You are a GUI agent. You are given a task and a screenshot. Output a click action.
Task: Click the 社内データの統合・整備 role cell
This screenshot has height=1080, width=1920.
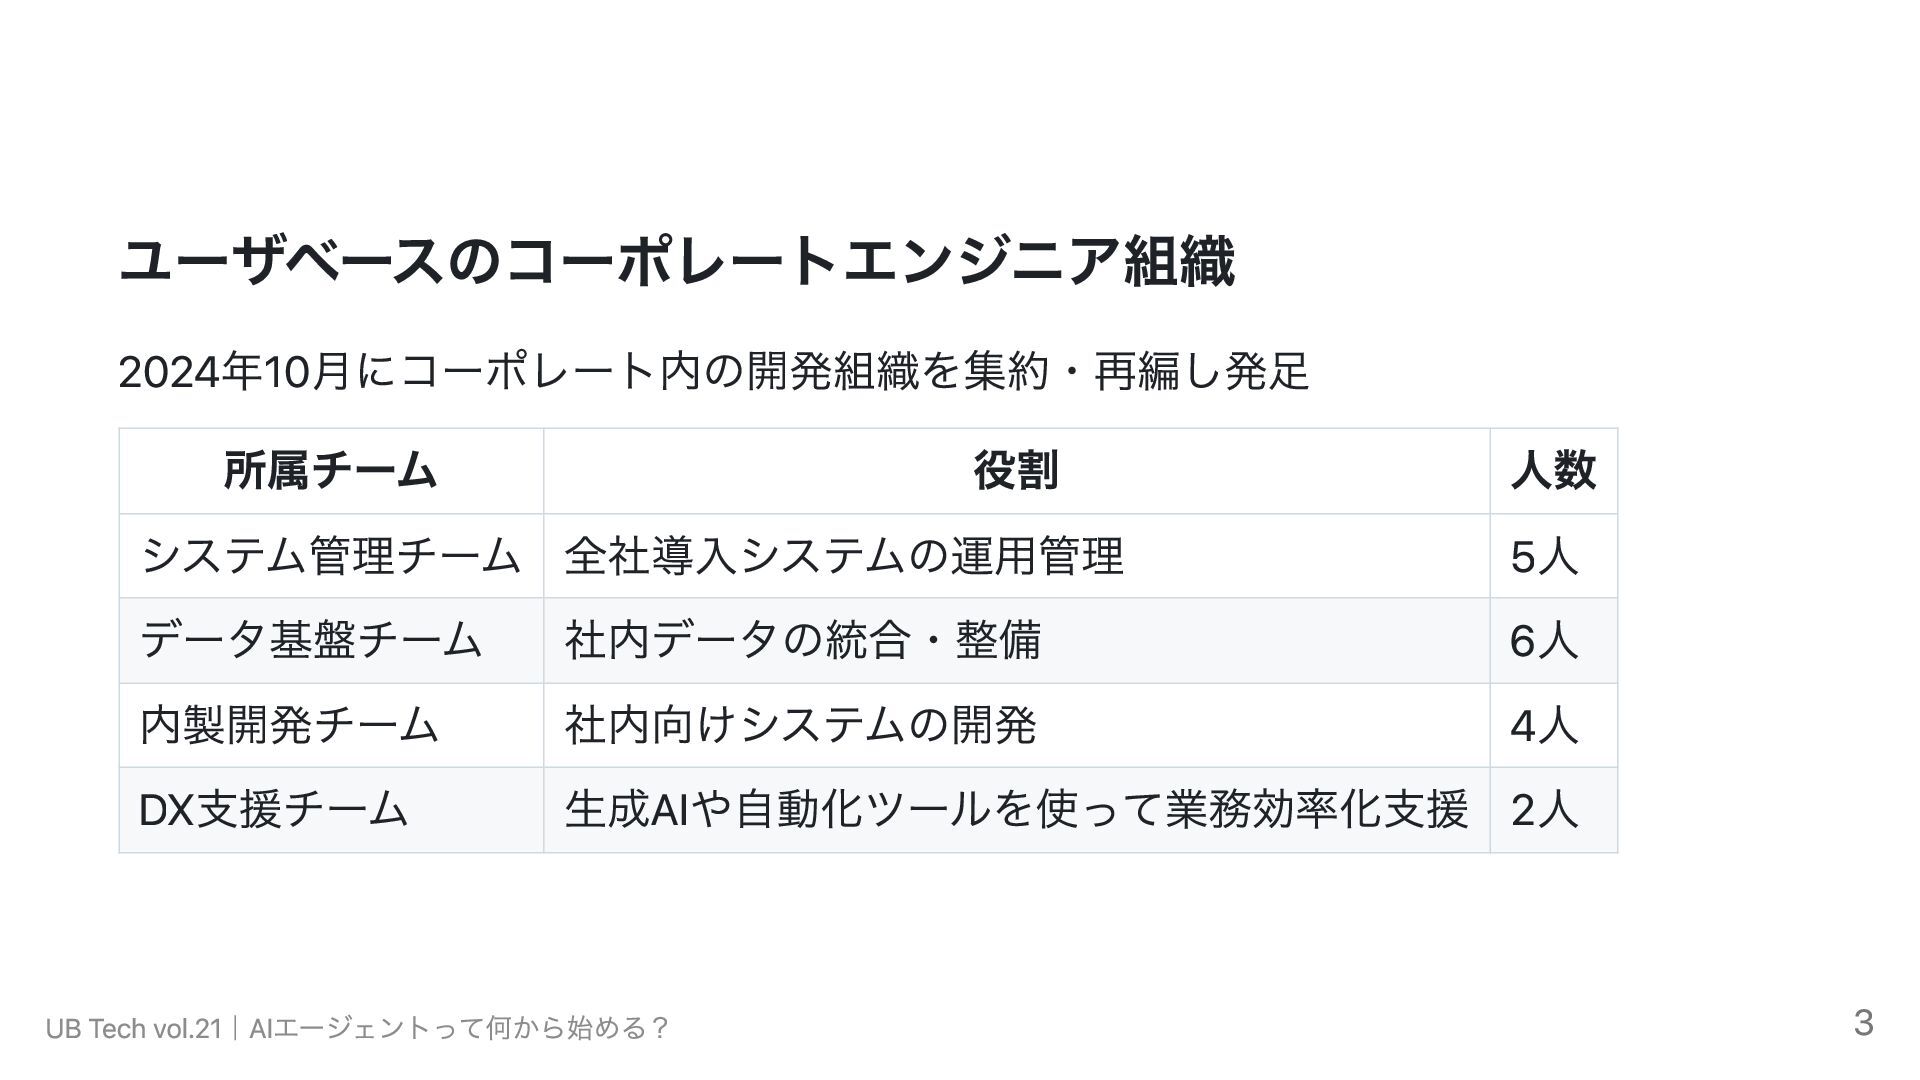[1017, 641]
